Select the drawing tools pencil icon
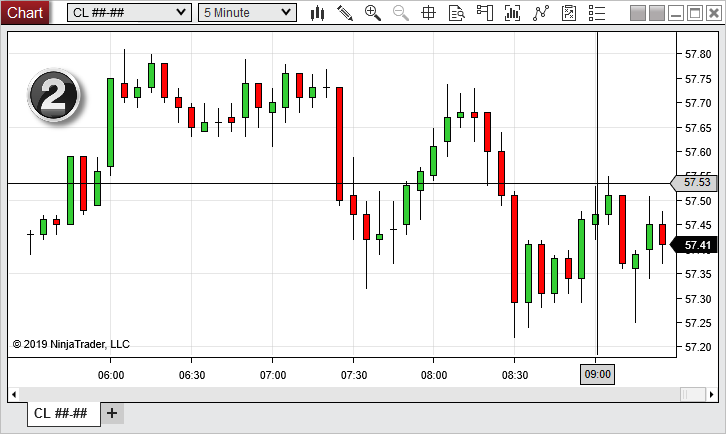 pyautogui.click(x=345, y=13)
